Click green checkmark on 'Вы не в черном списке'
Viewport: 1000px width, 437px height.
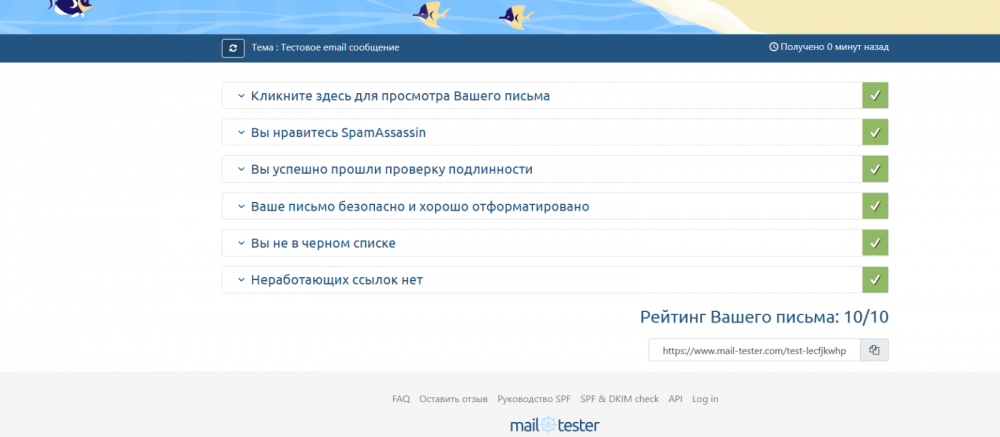coord(875,243)
